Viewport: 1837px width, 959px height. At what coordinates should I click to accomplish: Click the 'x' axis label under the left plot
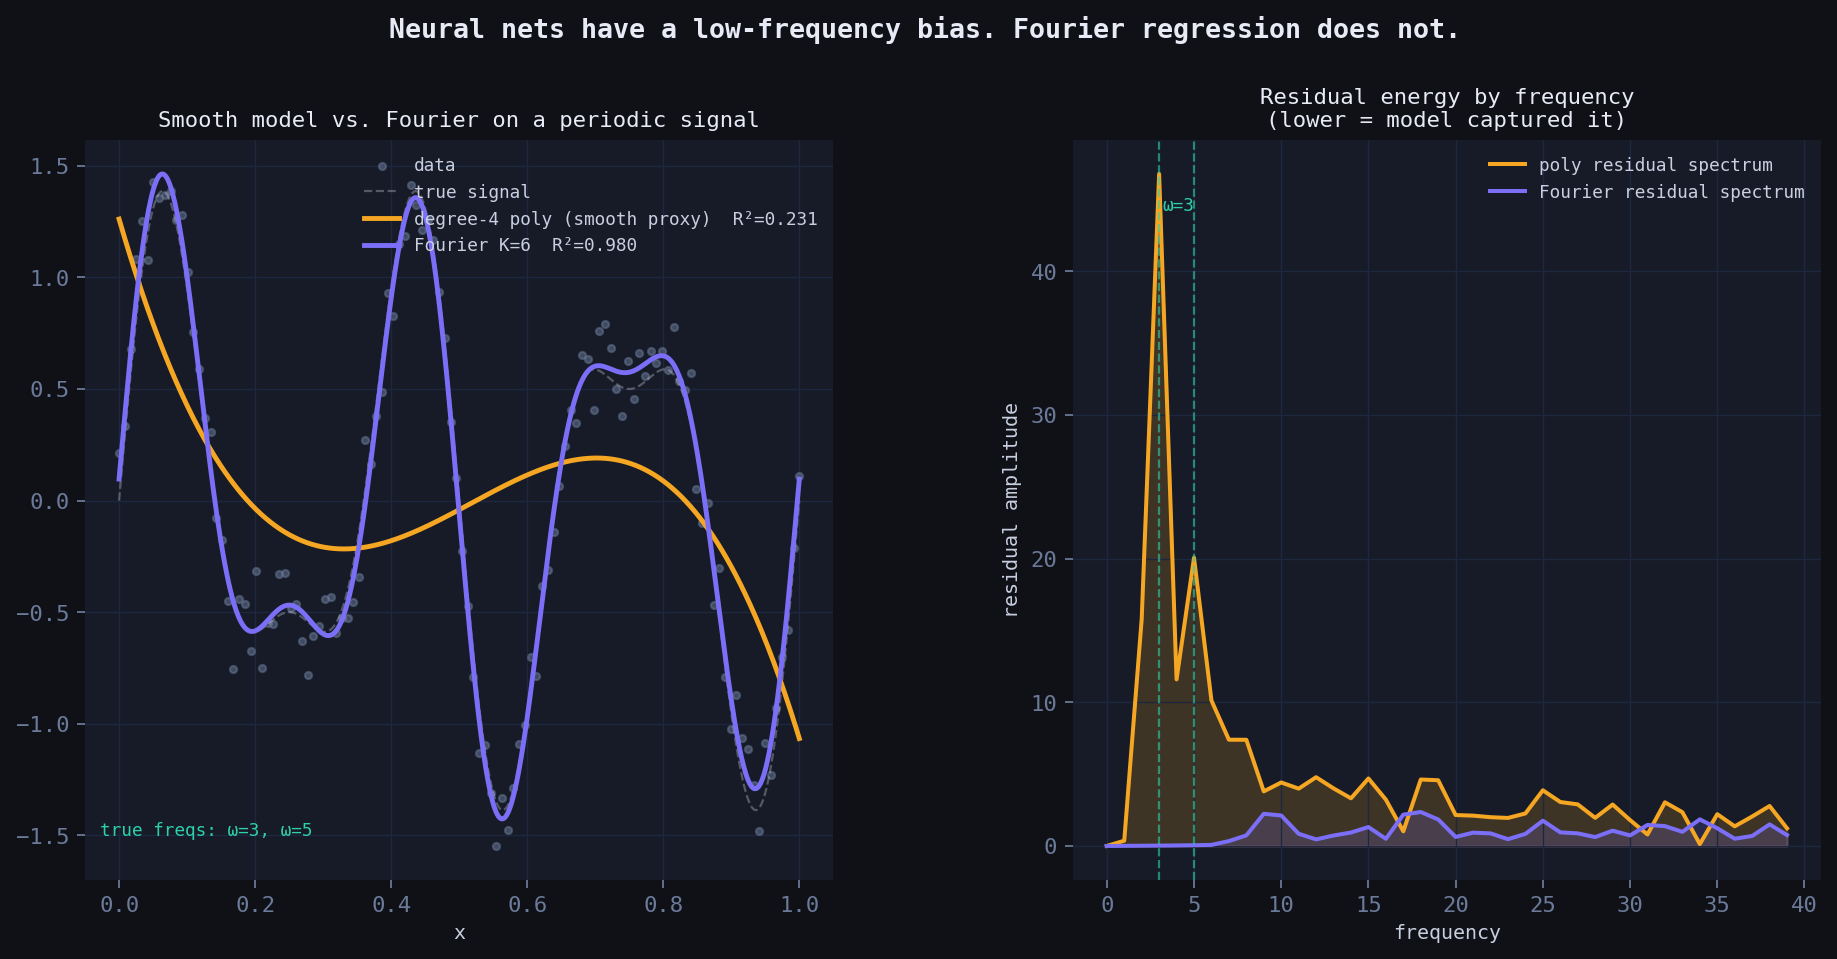pyautogui.click(x=459, y=933)
